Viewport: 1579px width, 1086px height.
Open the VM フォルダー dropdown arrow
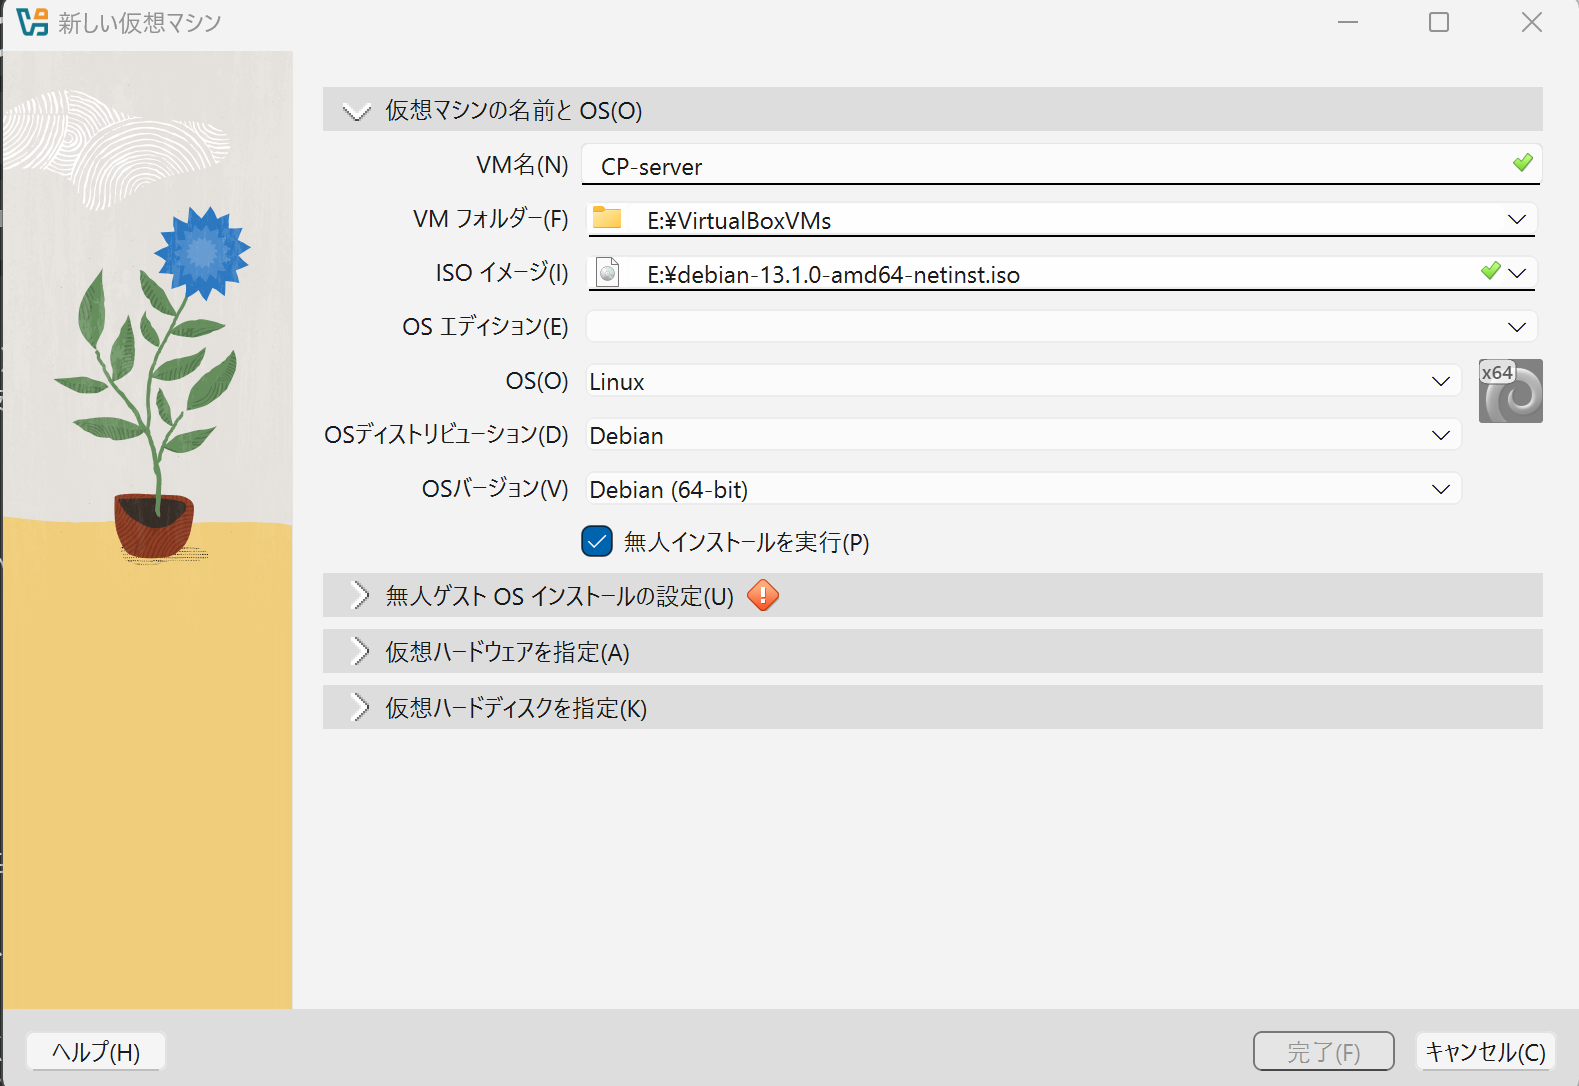coord(1517,219)
